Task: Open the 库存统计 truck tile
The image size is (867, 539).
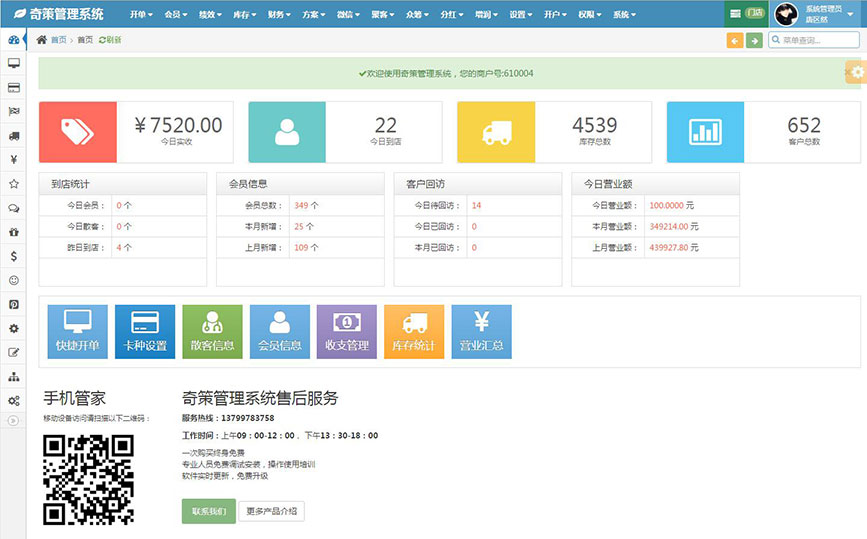Action: 413,331
